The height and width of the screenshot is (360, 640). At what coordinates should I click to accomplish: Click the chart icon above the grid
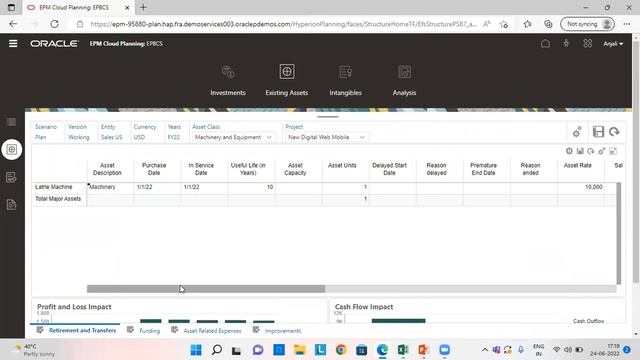click(580, 151)
